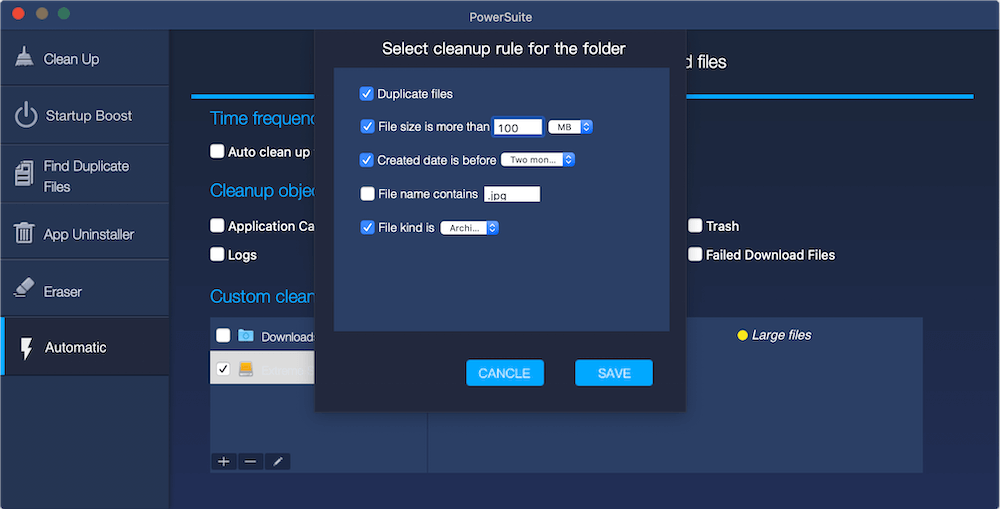1000x509 pixels.
Task: Check Failed Download Files option
Action: (x=695, y=254)
